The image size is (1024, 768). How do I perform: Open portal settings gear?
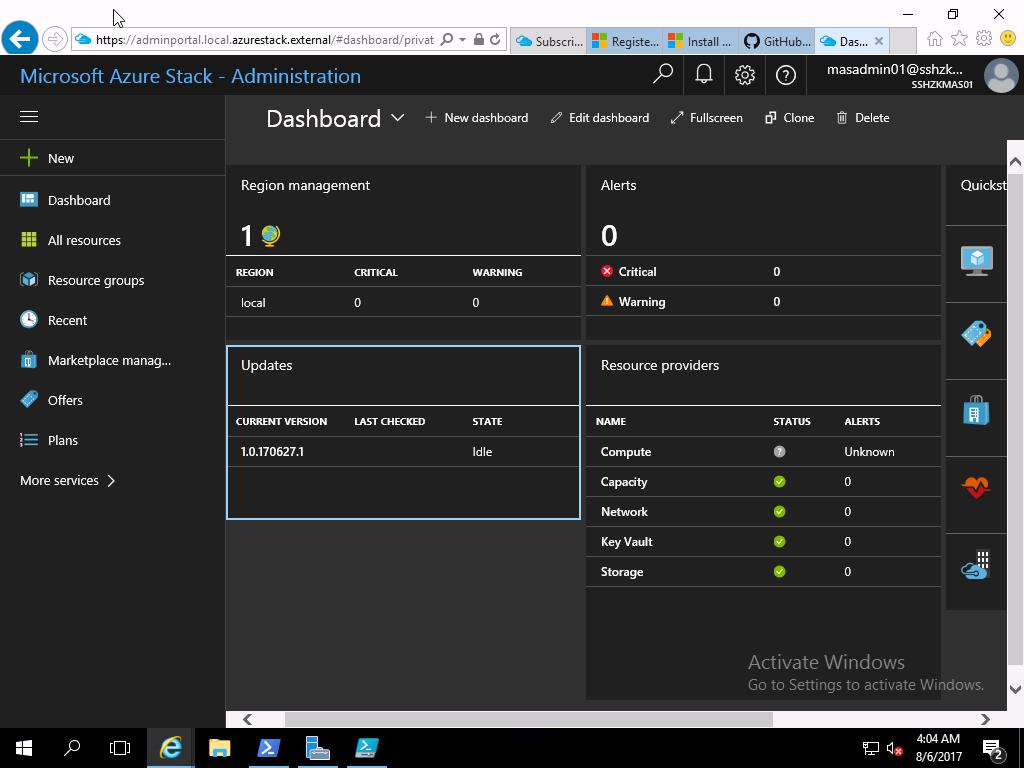pyautogui.click(x=744, y=75)
